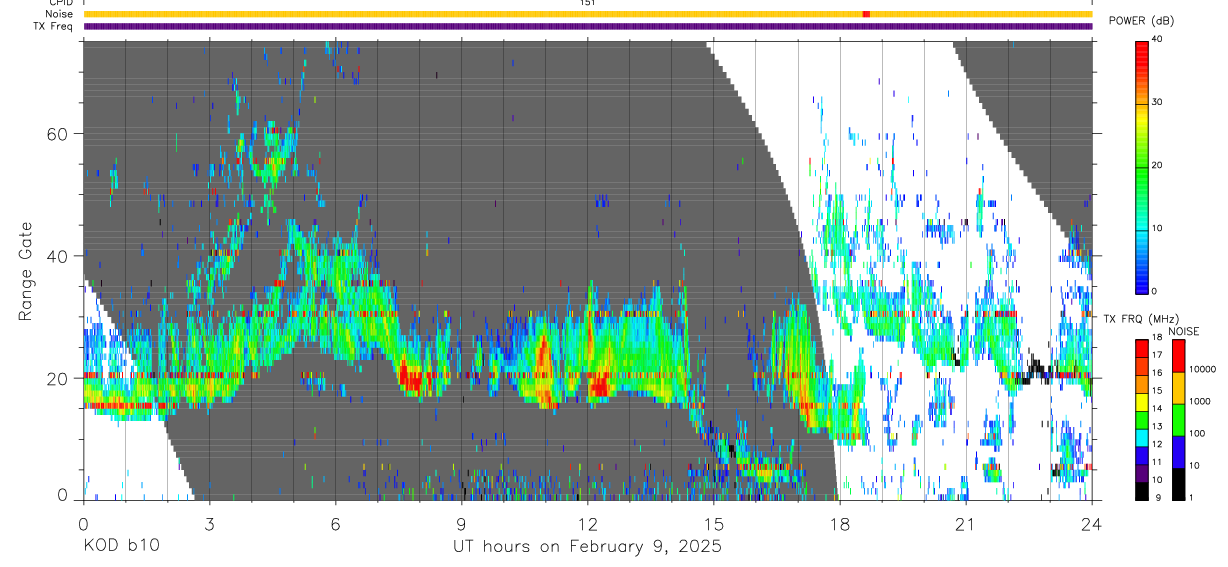Click the purple TX Freq strip above the plot
Viewport: 1228px width, 567px height.
pos(588,26)
